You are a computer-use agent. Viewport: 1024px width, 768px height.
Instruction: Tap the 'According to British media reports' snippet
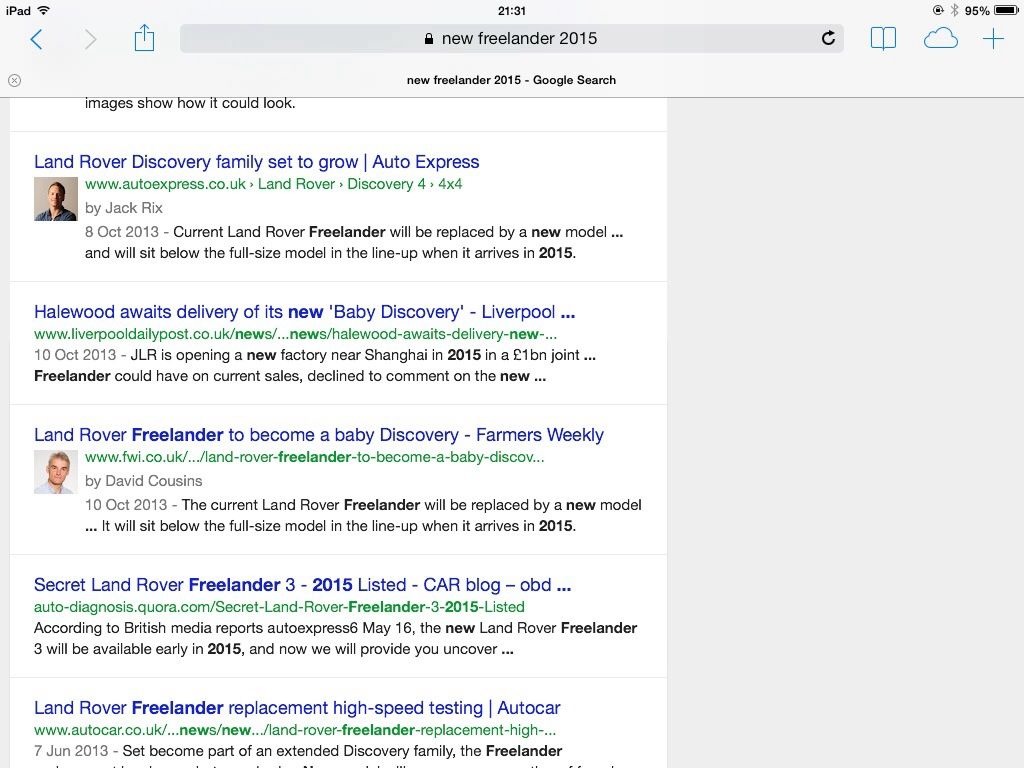click(x=336, y=639)
